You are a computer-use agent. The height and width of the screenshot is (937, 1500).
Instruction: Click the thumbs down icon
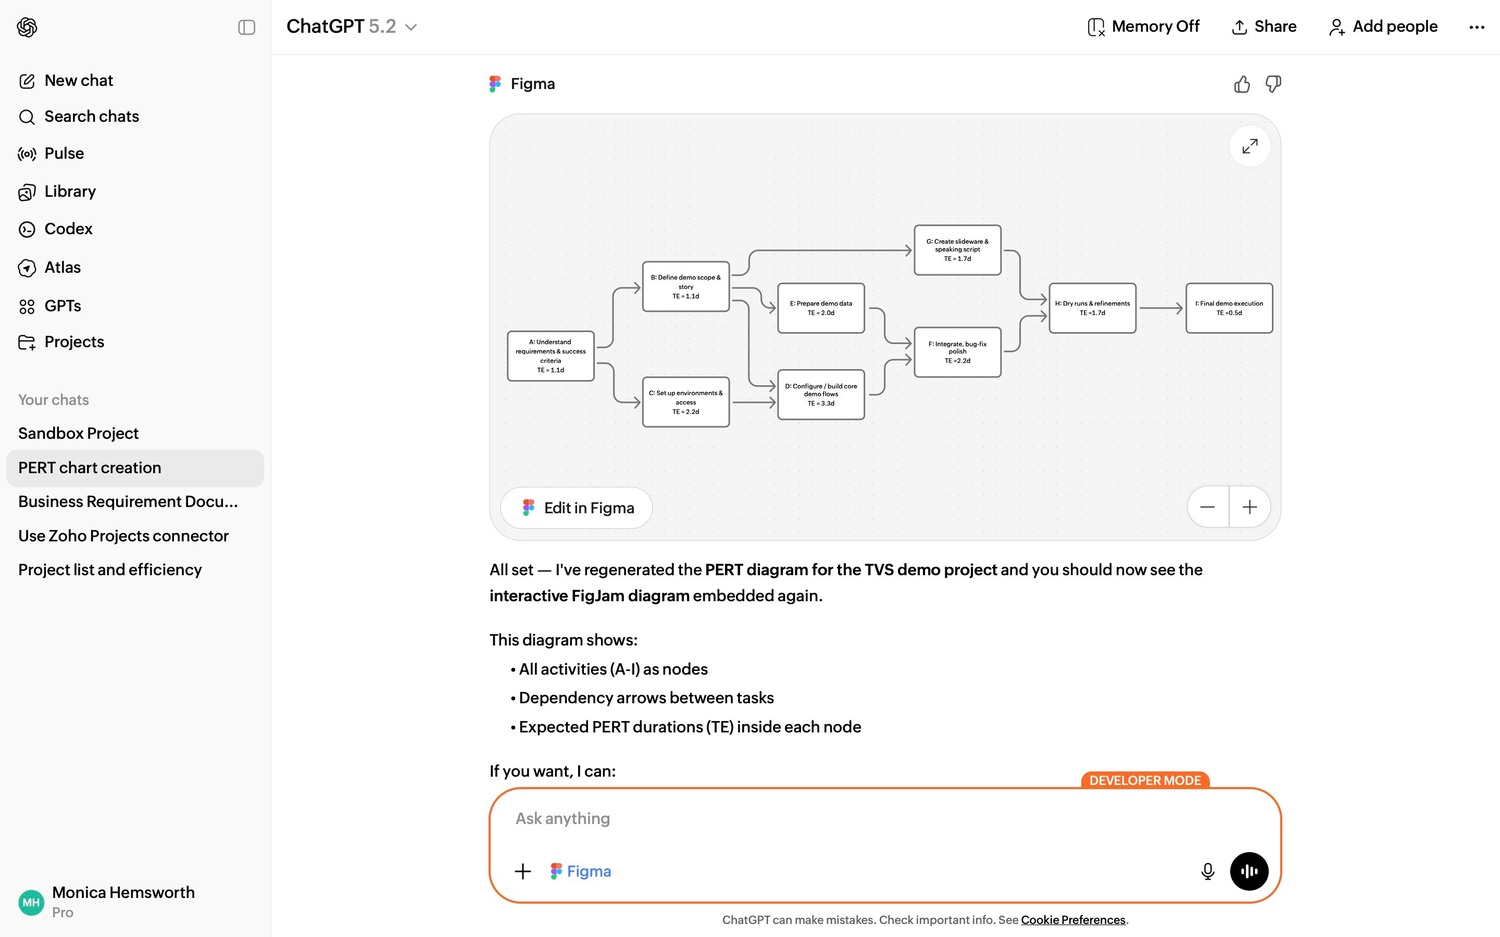pos(1273,85)
